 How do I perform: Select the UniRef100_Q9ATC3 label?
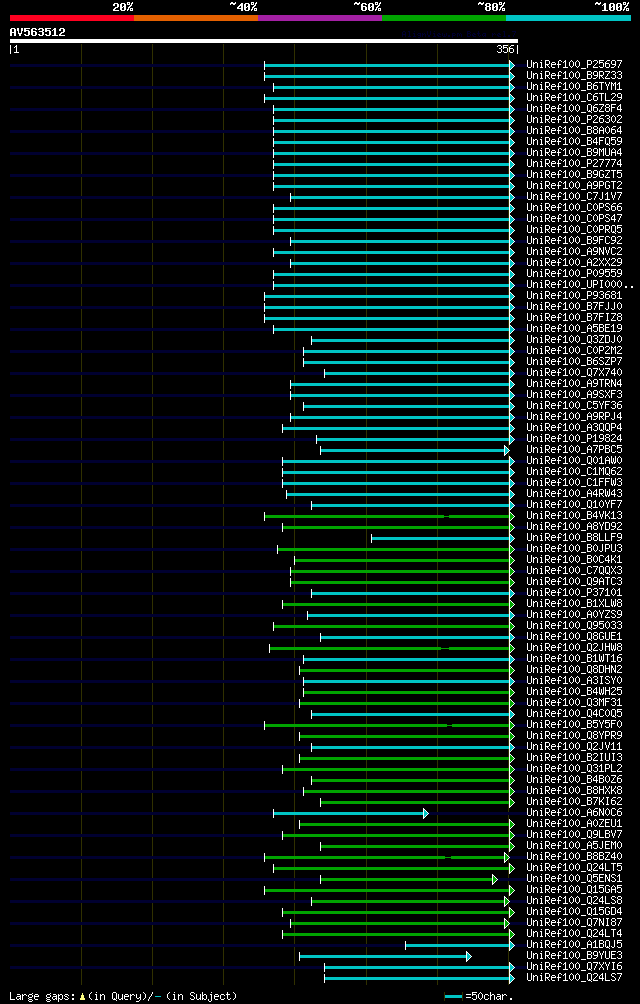[574, 581]
